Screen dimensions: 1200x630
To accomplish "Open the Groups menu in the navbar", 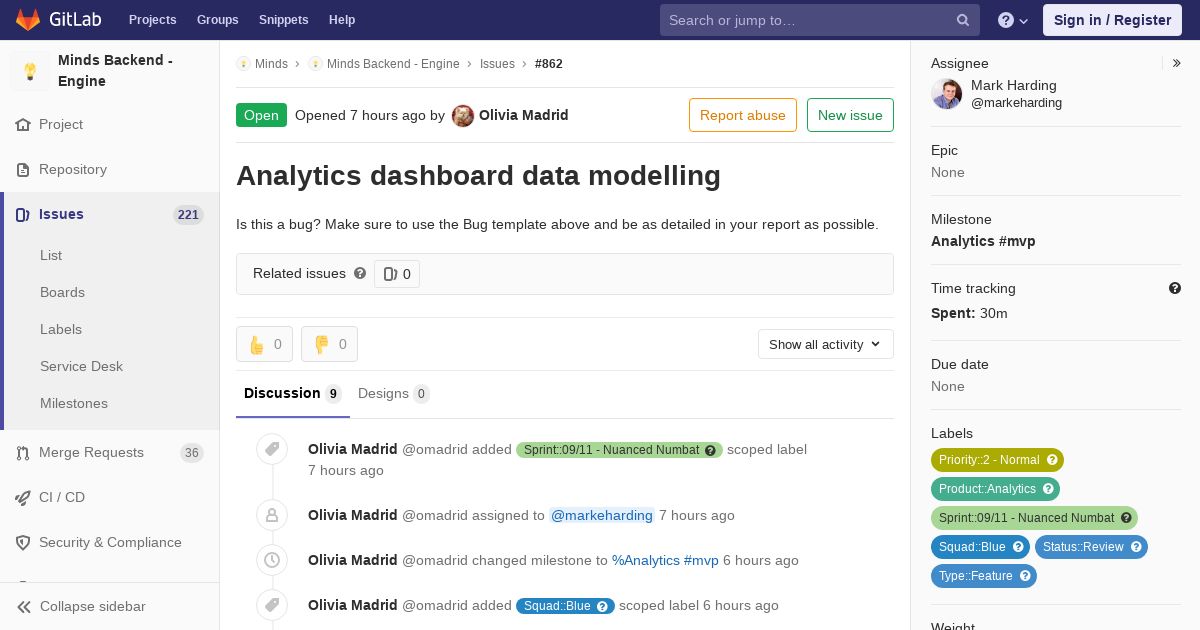I will [x=217, y=20].
